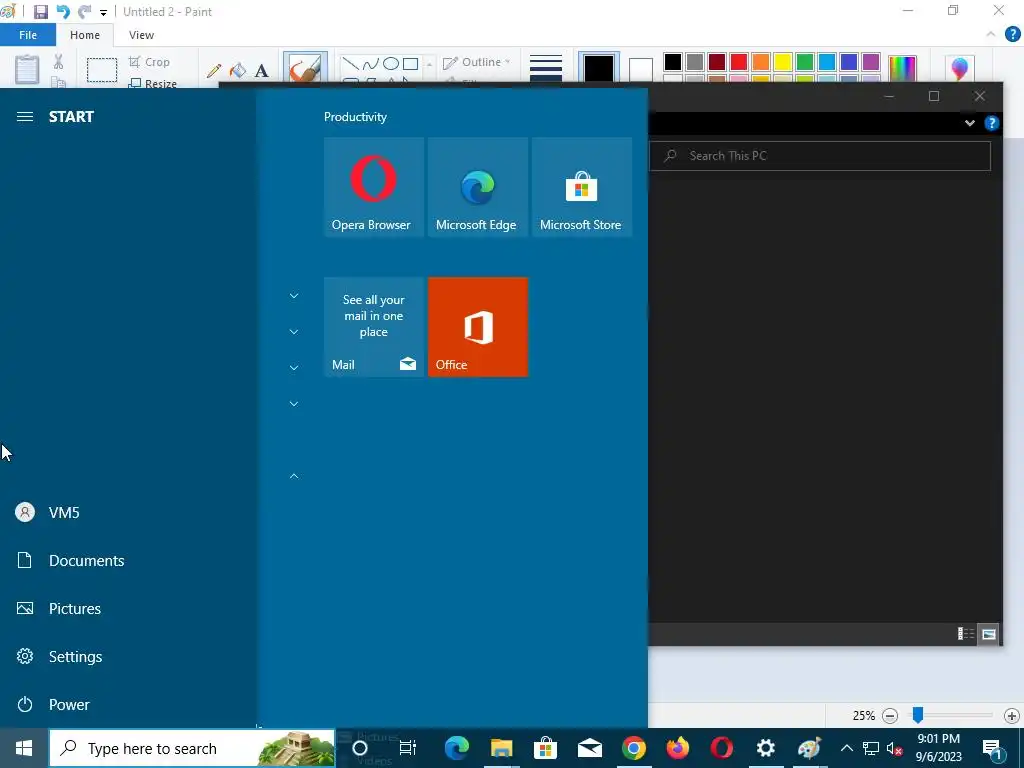Click the network icon in system tray

click(871, 748)
